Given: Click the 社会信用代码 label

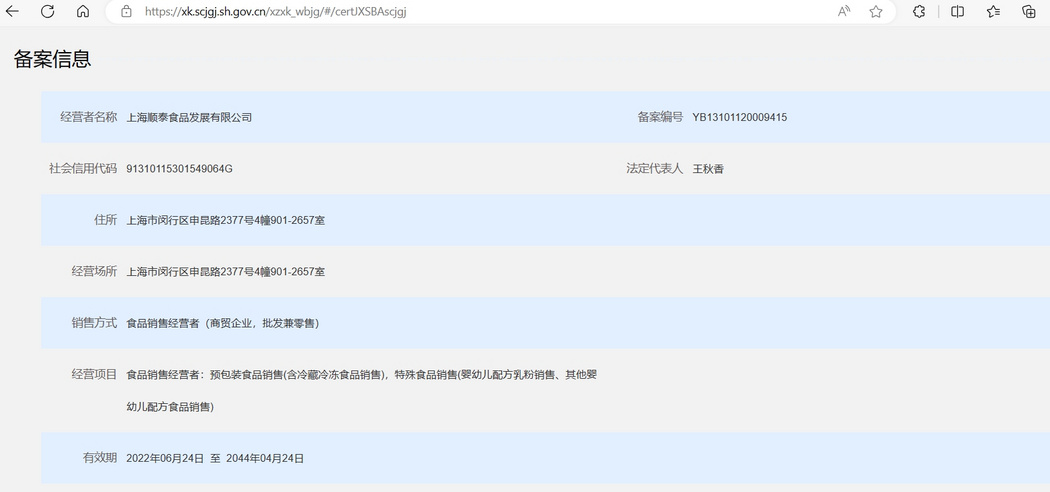Looking at the screenshot, I should click(83, 169).
